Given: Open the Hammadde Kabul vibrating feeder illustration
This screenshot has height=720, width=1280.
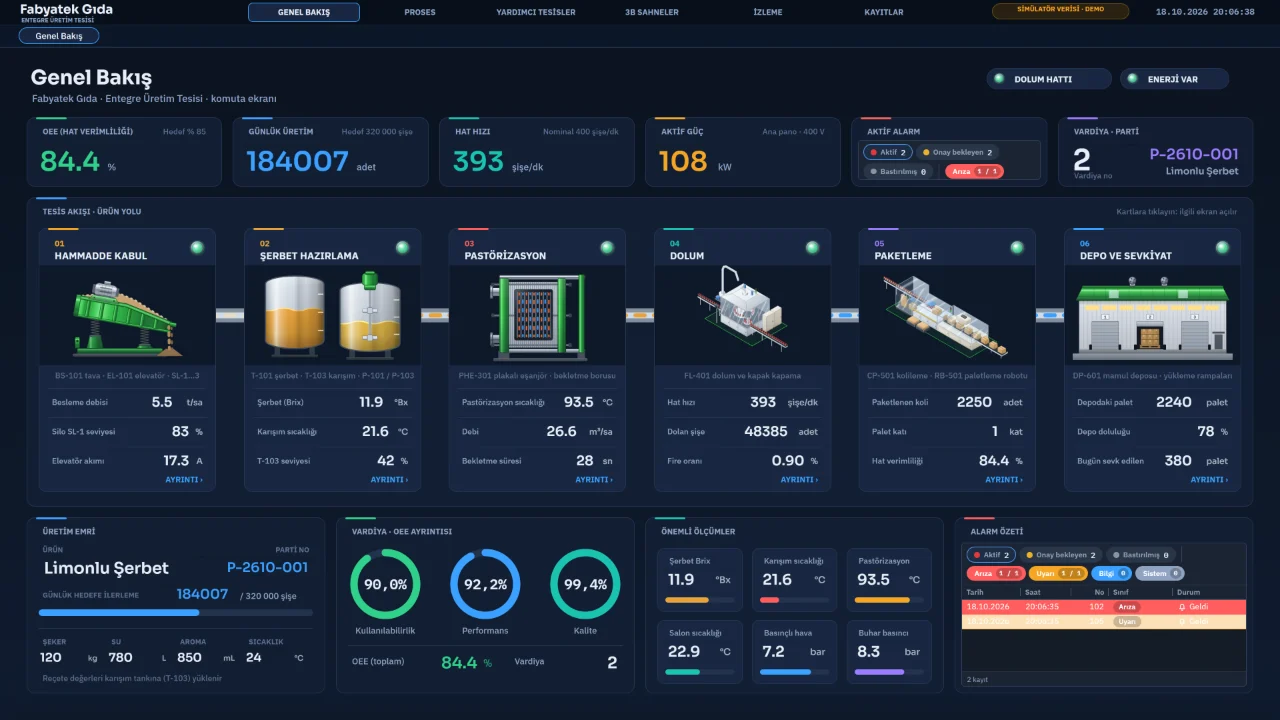Looking at the screenshot, I should coord(127,316).
